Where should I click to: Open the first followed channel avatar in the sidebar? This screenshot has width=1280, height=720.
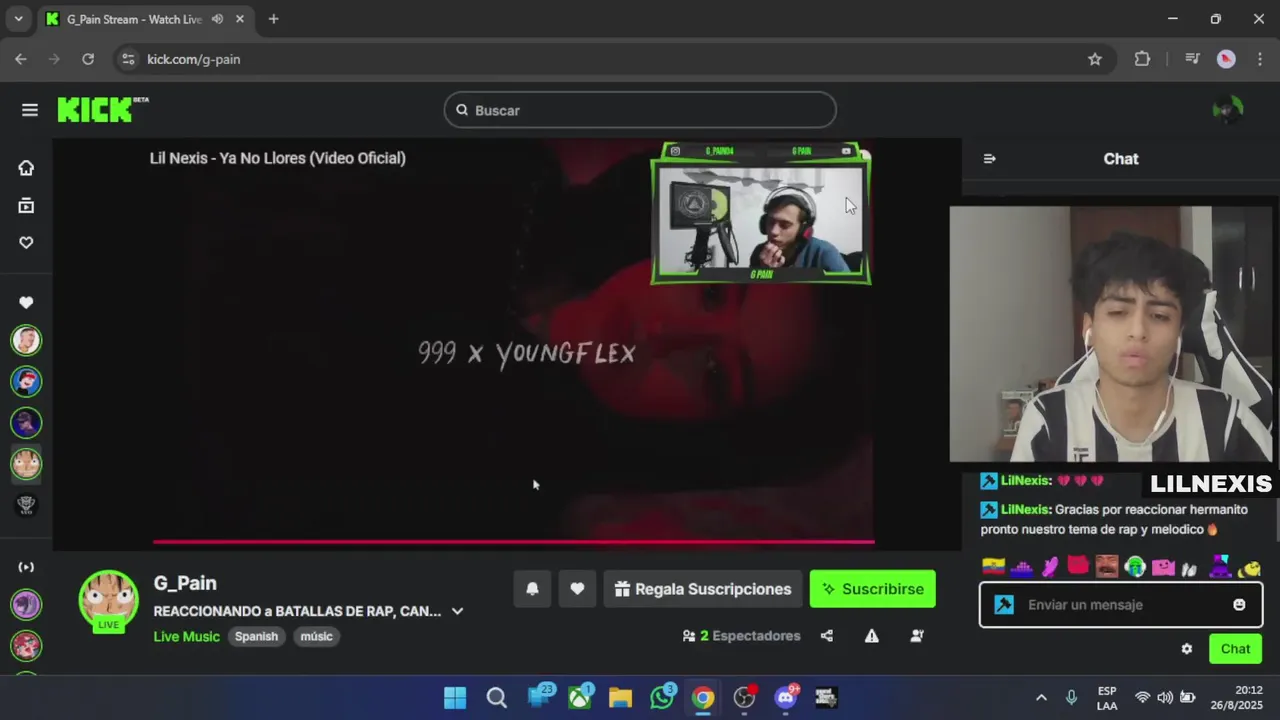pyautogui.click(x=26, y=341)
